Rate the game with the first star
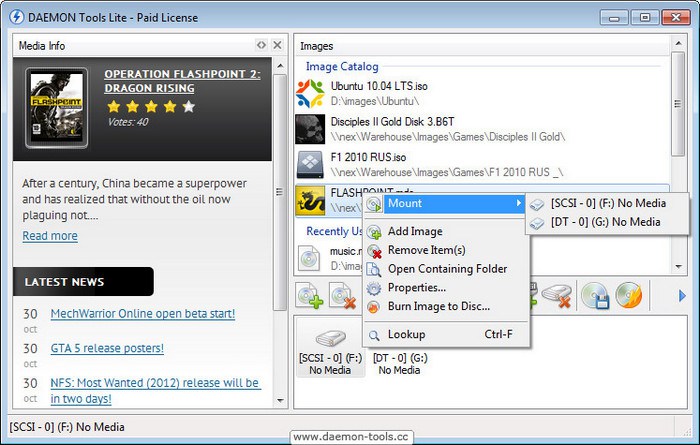The height and width of the screenshot is (445, 700). pyautogui.click(x=114, y=107)
